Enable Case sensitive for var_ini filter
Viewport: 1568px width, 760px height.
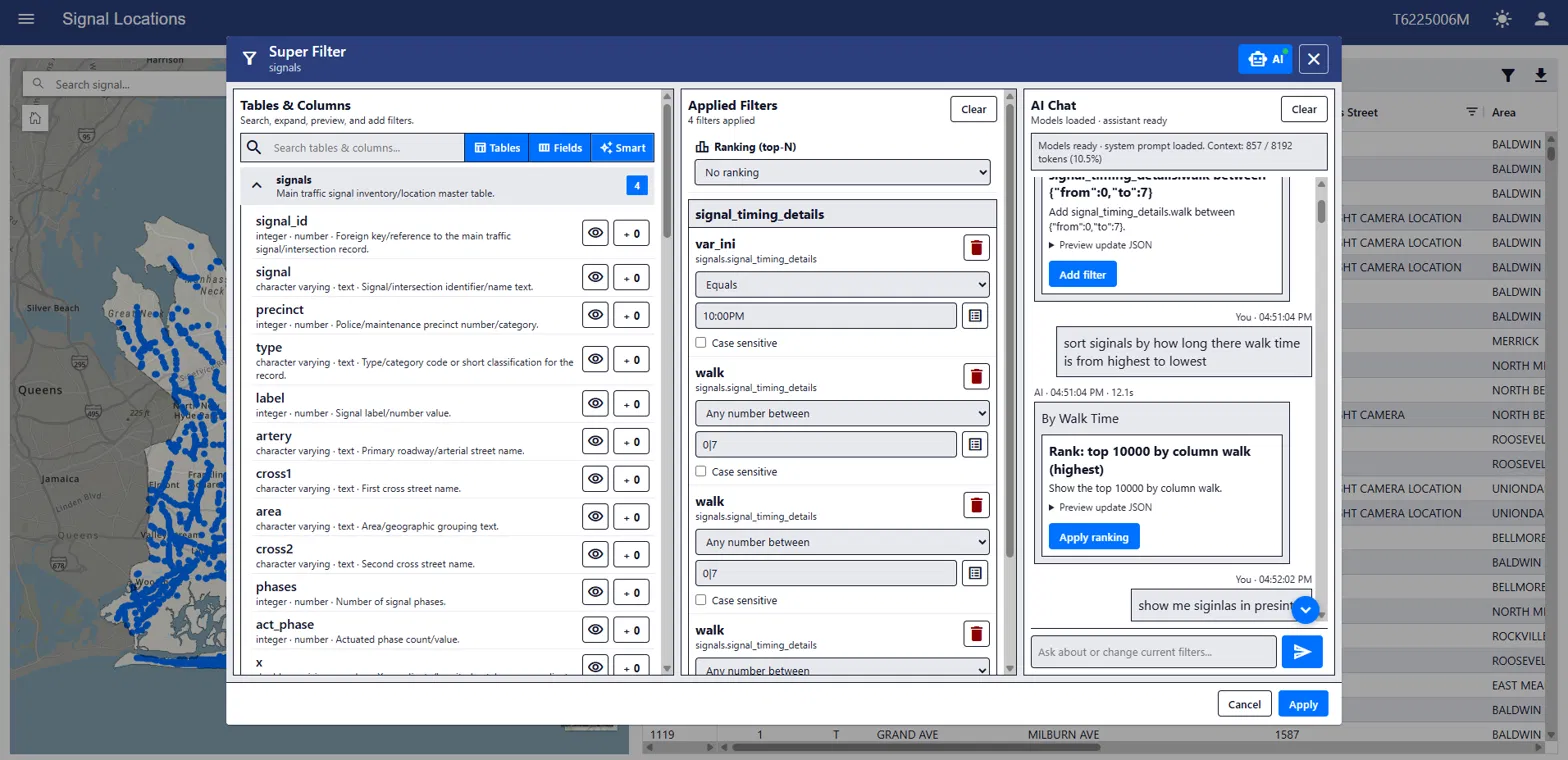[701, 343]
